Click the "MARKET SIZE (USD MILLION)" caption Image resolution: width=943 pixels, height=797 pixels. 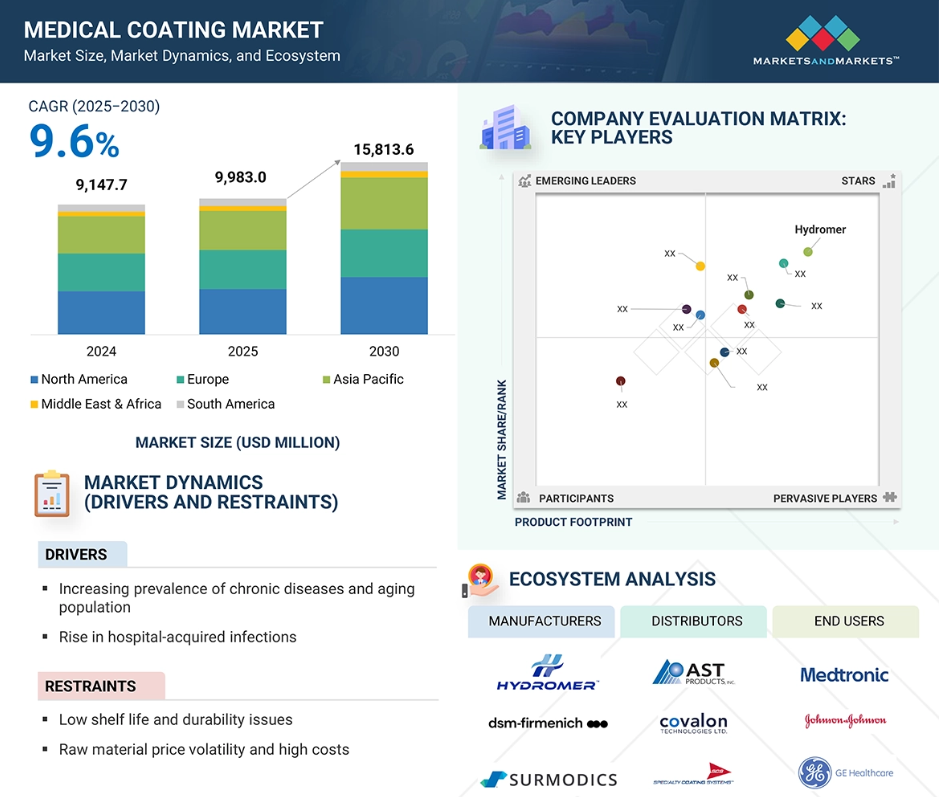[x=238, y=443]
